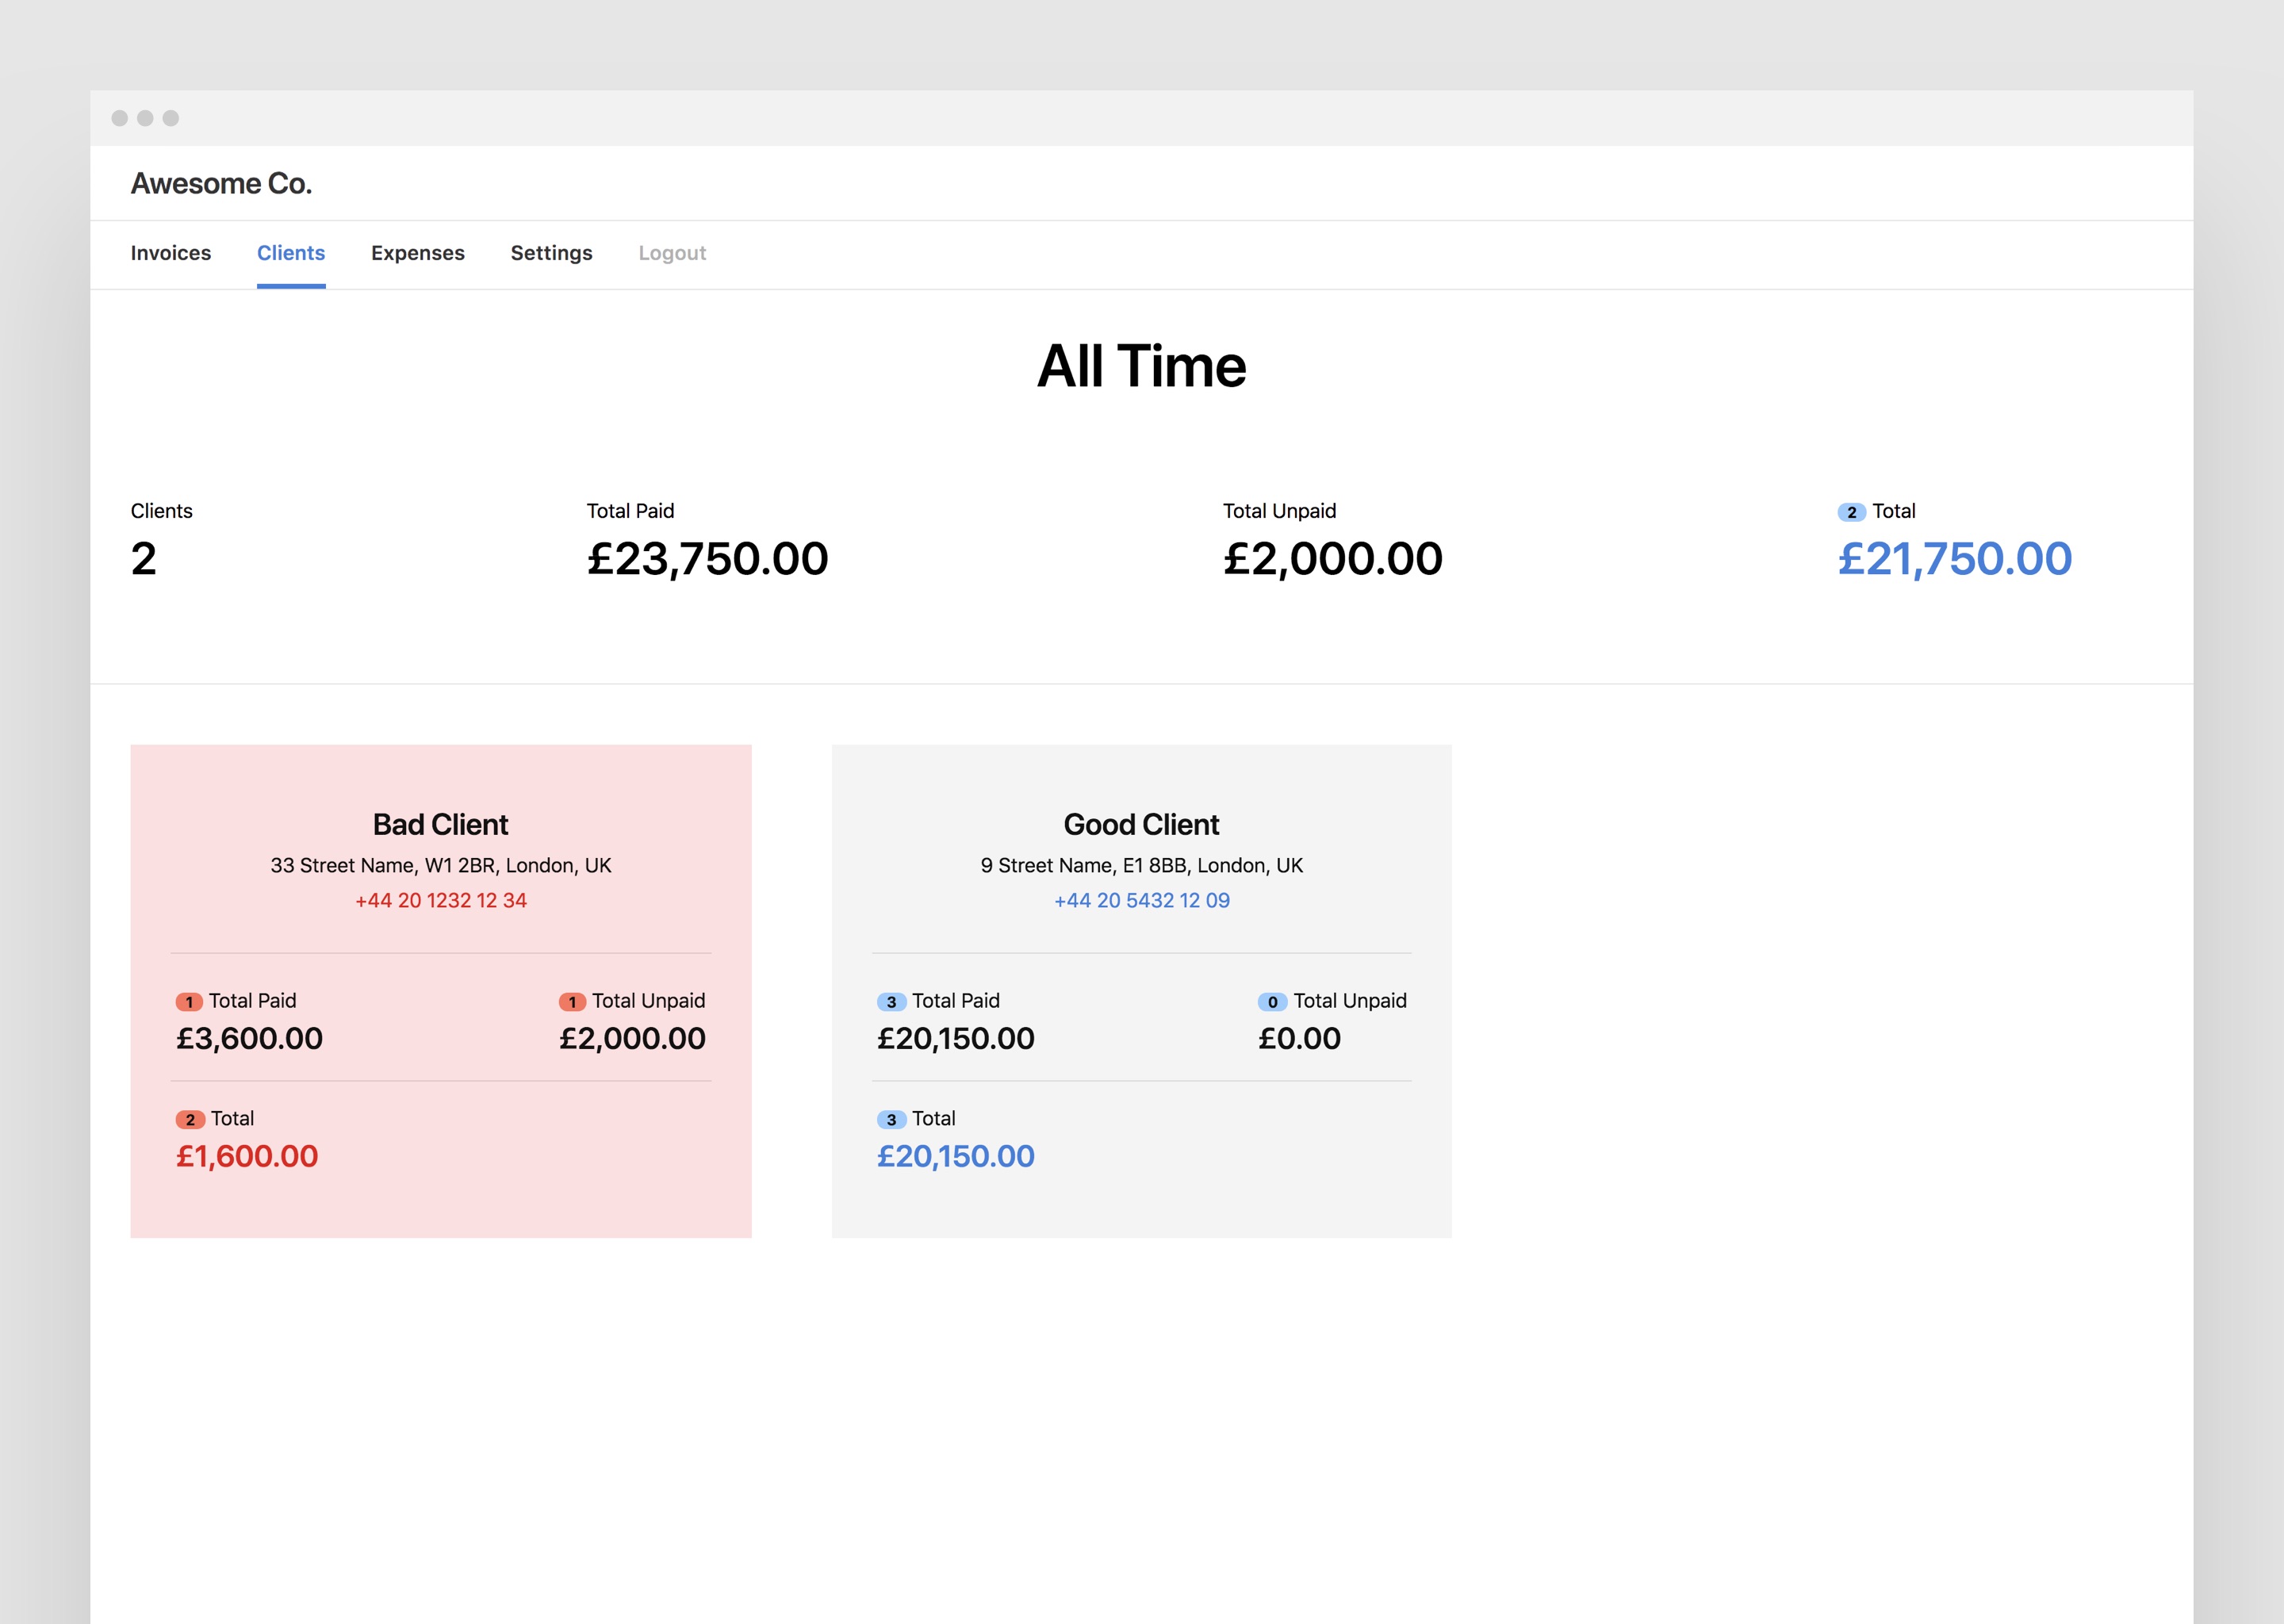Go to the Settings tab
The width and height of the screenshot is (2284, 1624).
click(551, 253)
